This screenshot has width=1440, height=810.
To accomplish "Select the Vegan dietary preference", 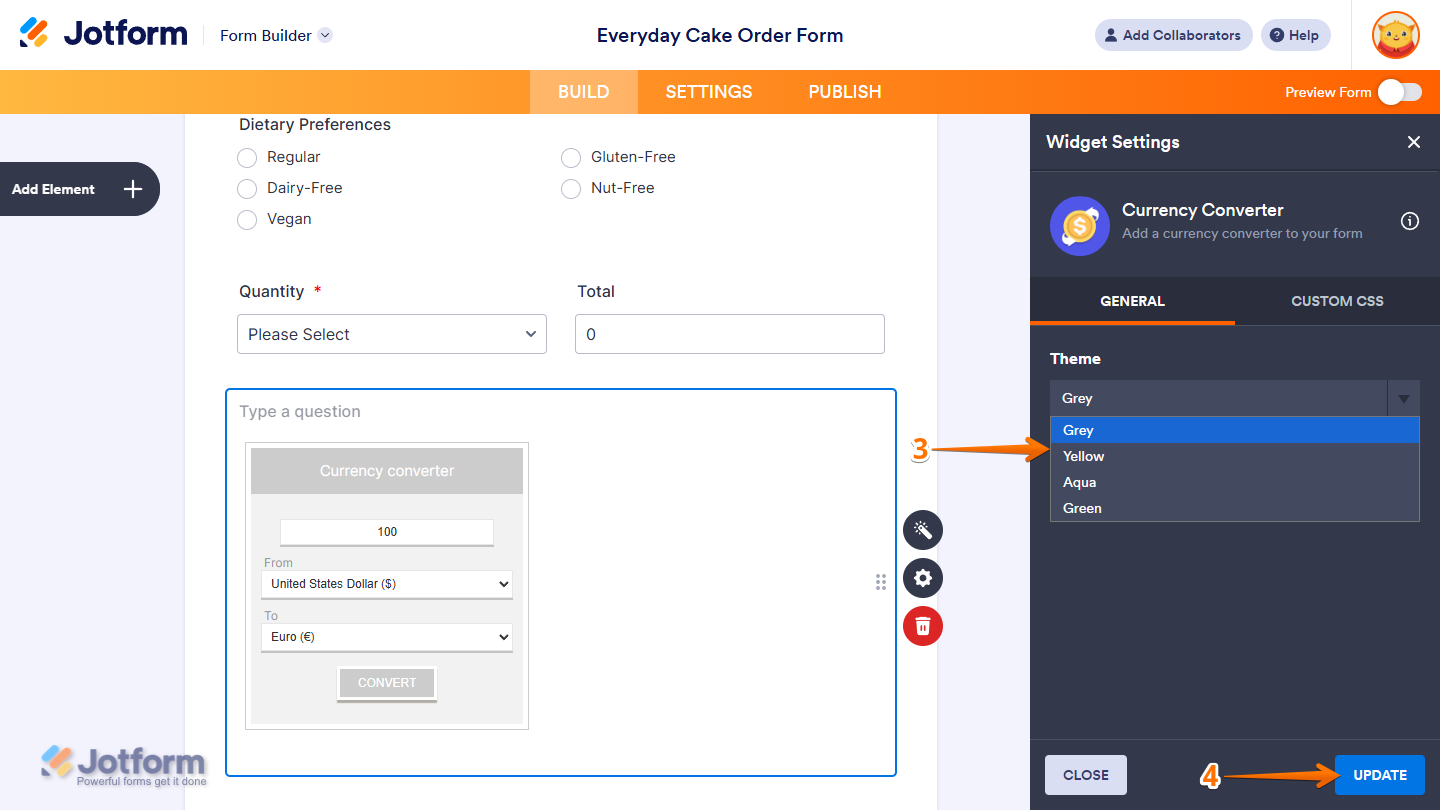I will coord(247,219).
